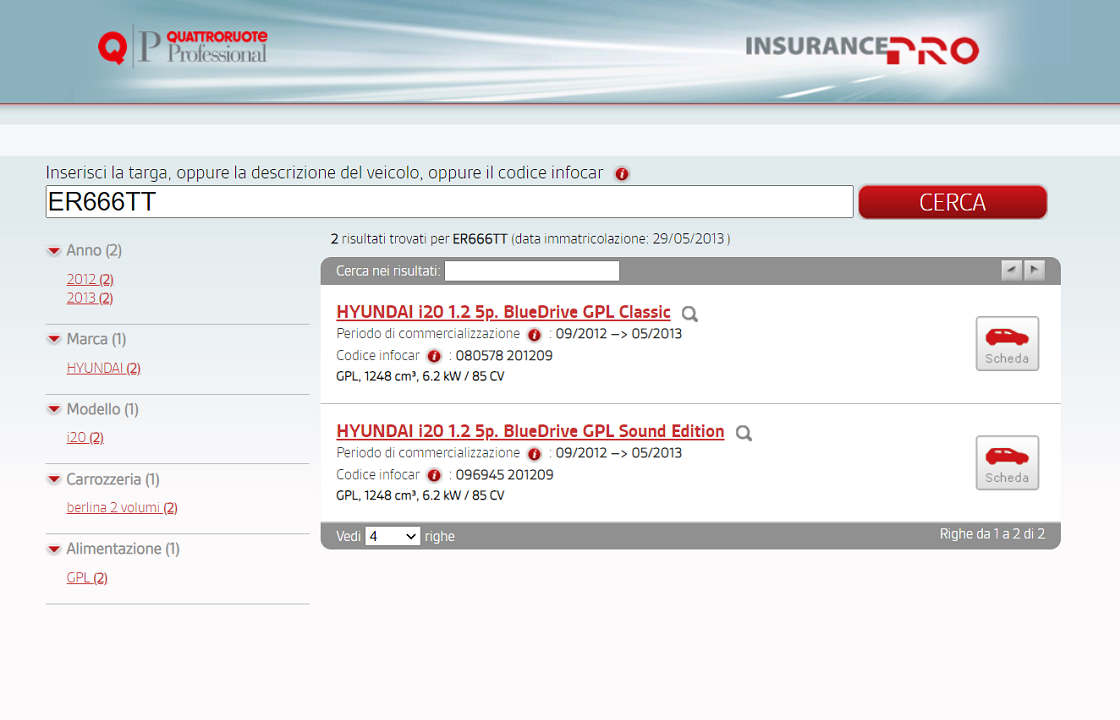
Task: Click the info icon beside the search instructions
Action: coord(622,174)
